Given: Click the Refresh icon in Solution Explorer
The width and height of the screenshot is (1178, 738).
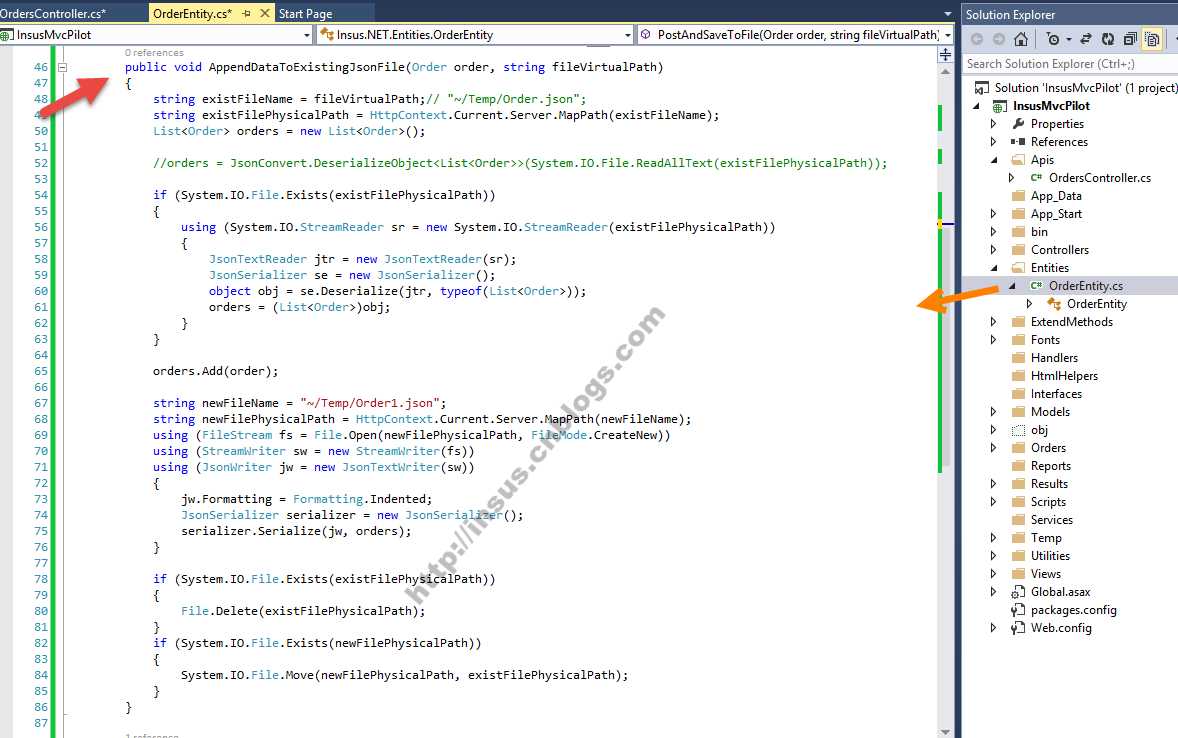Looking at the screenshot, I should (1107, 39).
